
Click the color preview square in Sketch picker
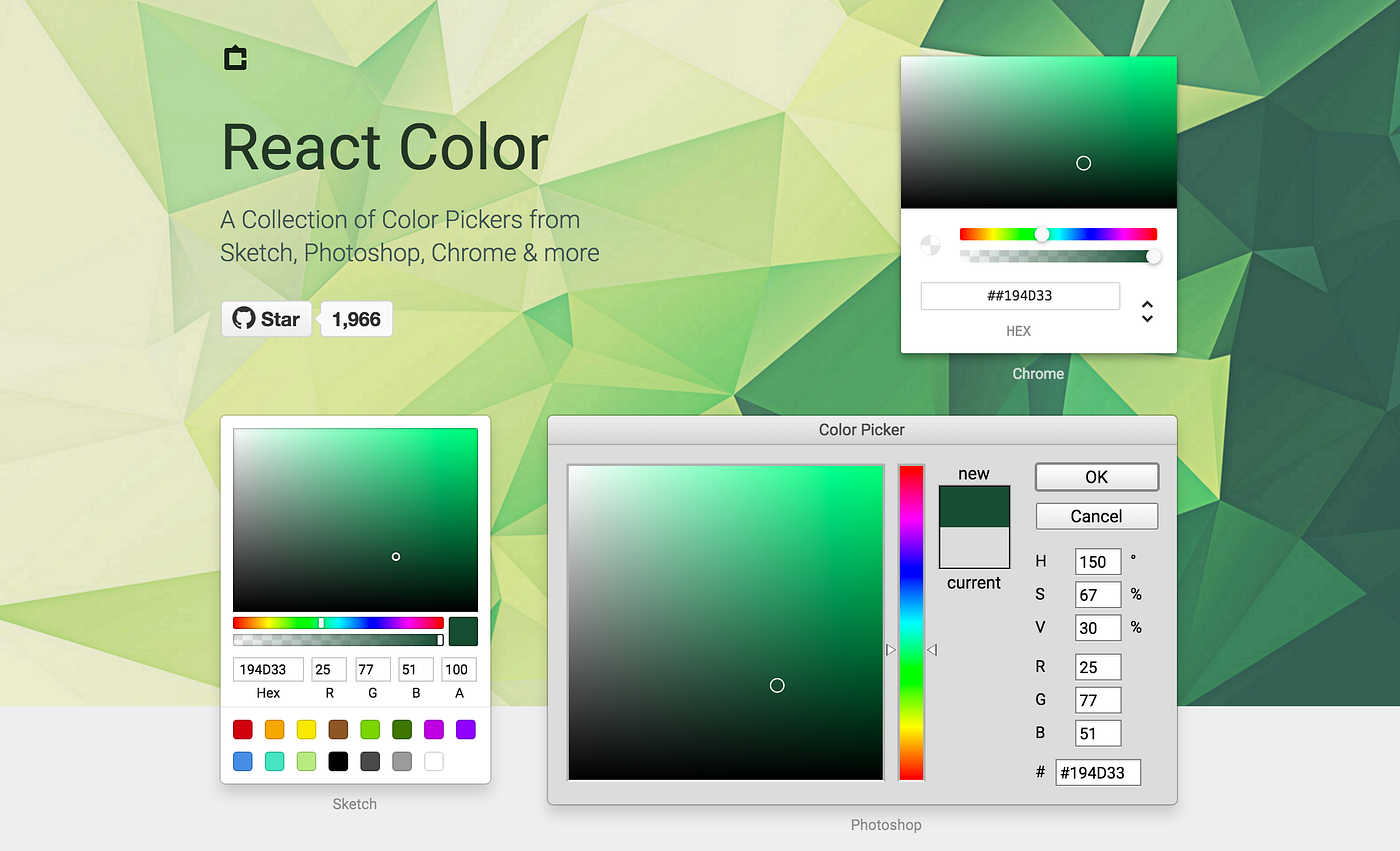pos(462,631)
